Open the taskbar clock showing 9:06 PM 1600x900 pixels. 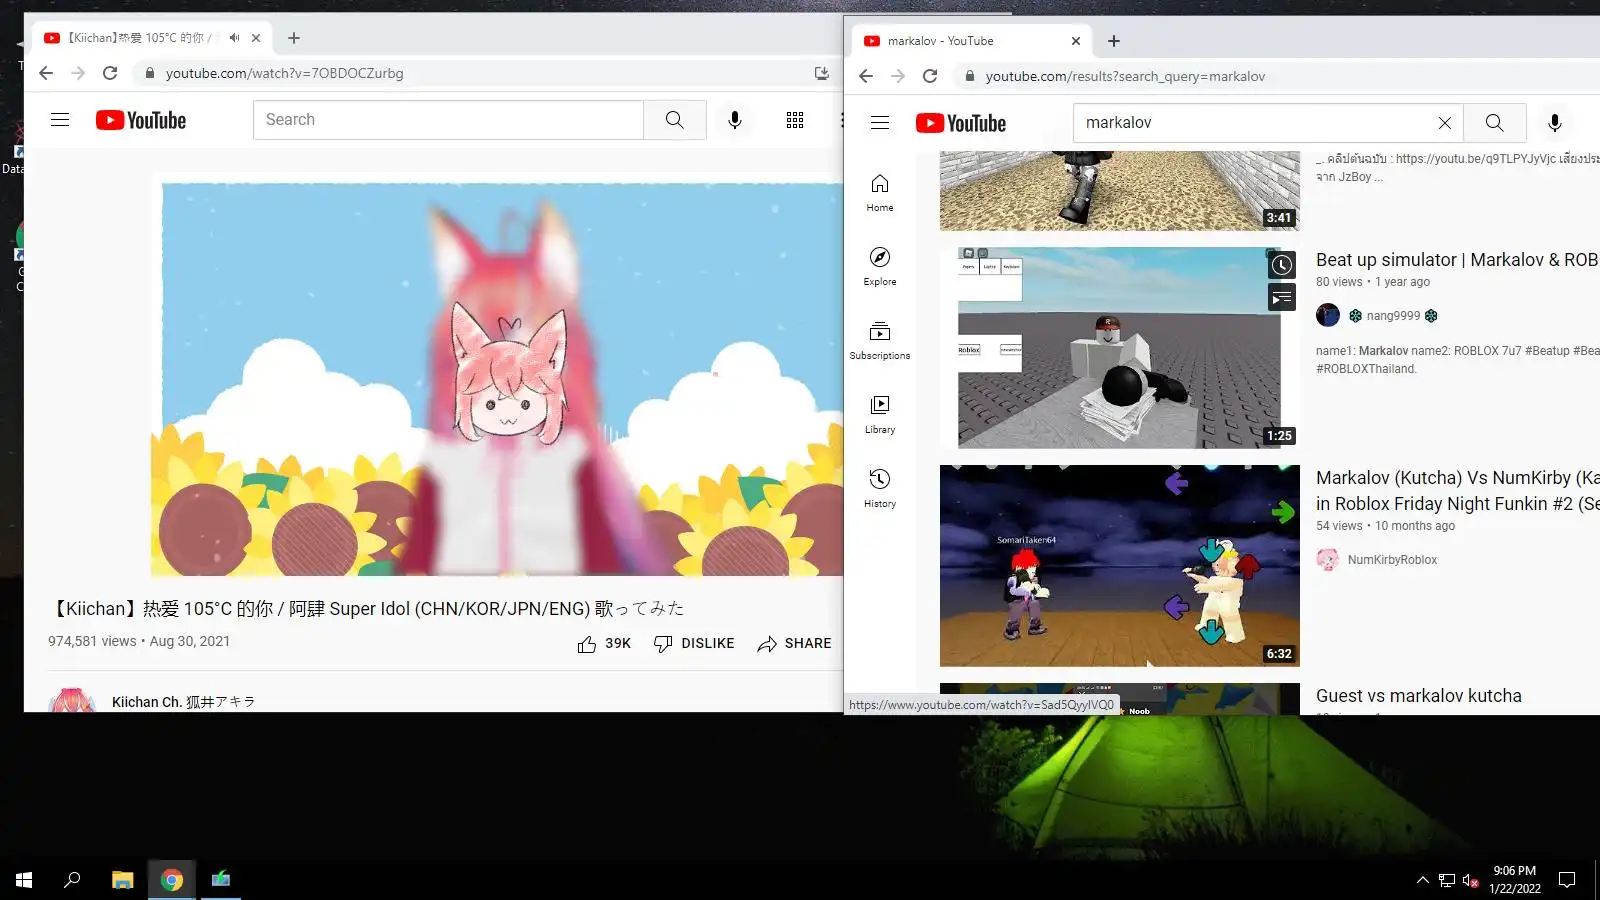tap(1515, 880)
